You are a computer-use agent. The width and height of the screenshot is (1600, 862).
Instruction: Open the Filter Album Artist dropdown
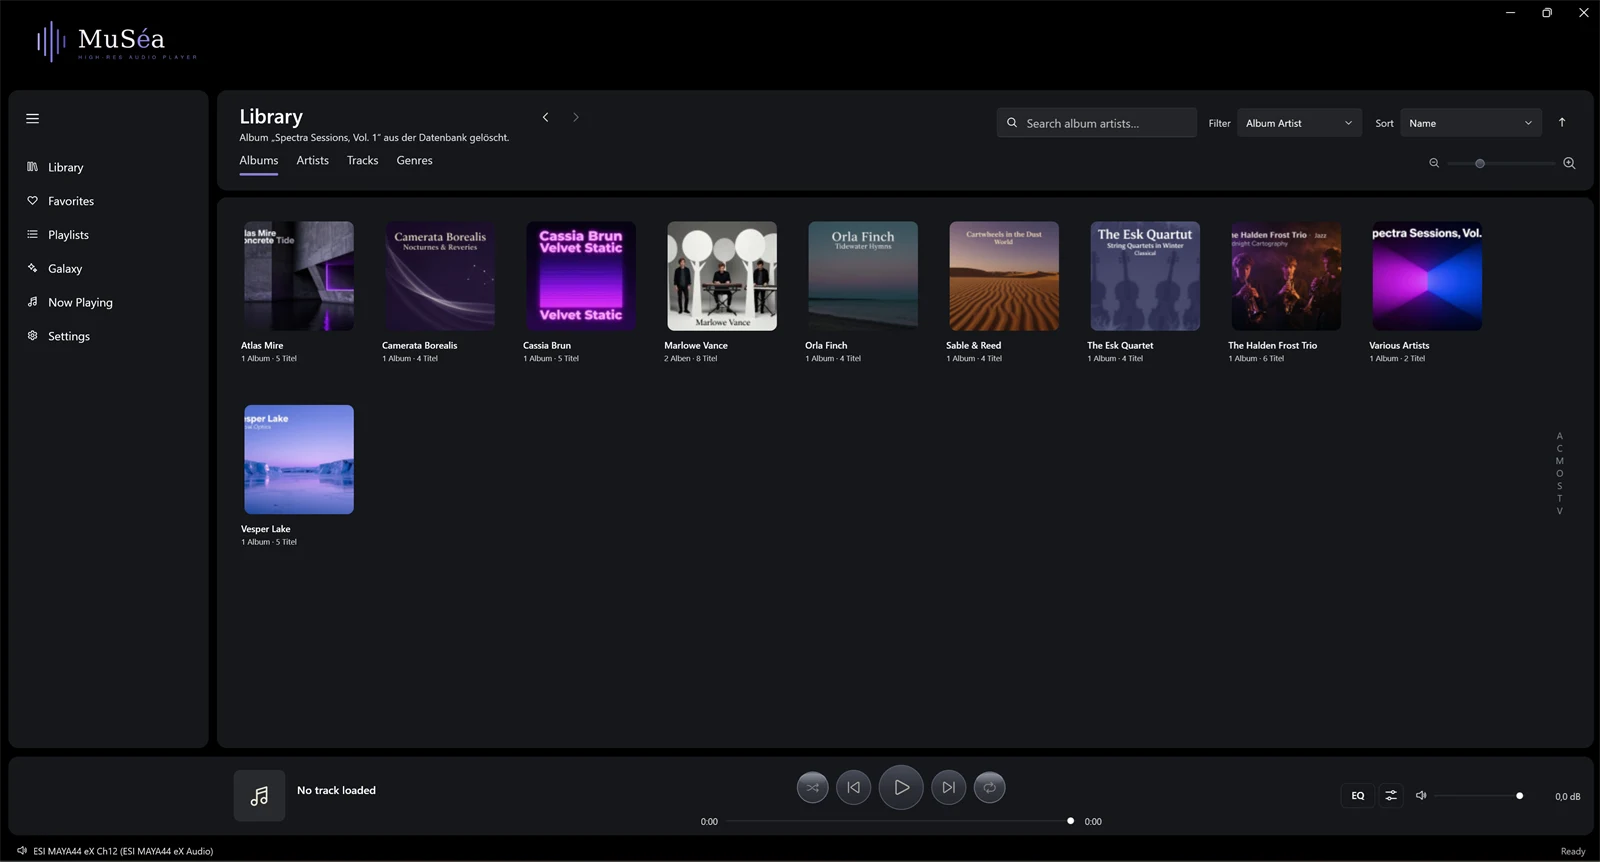[x=1299, y=123]
